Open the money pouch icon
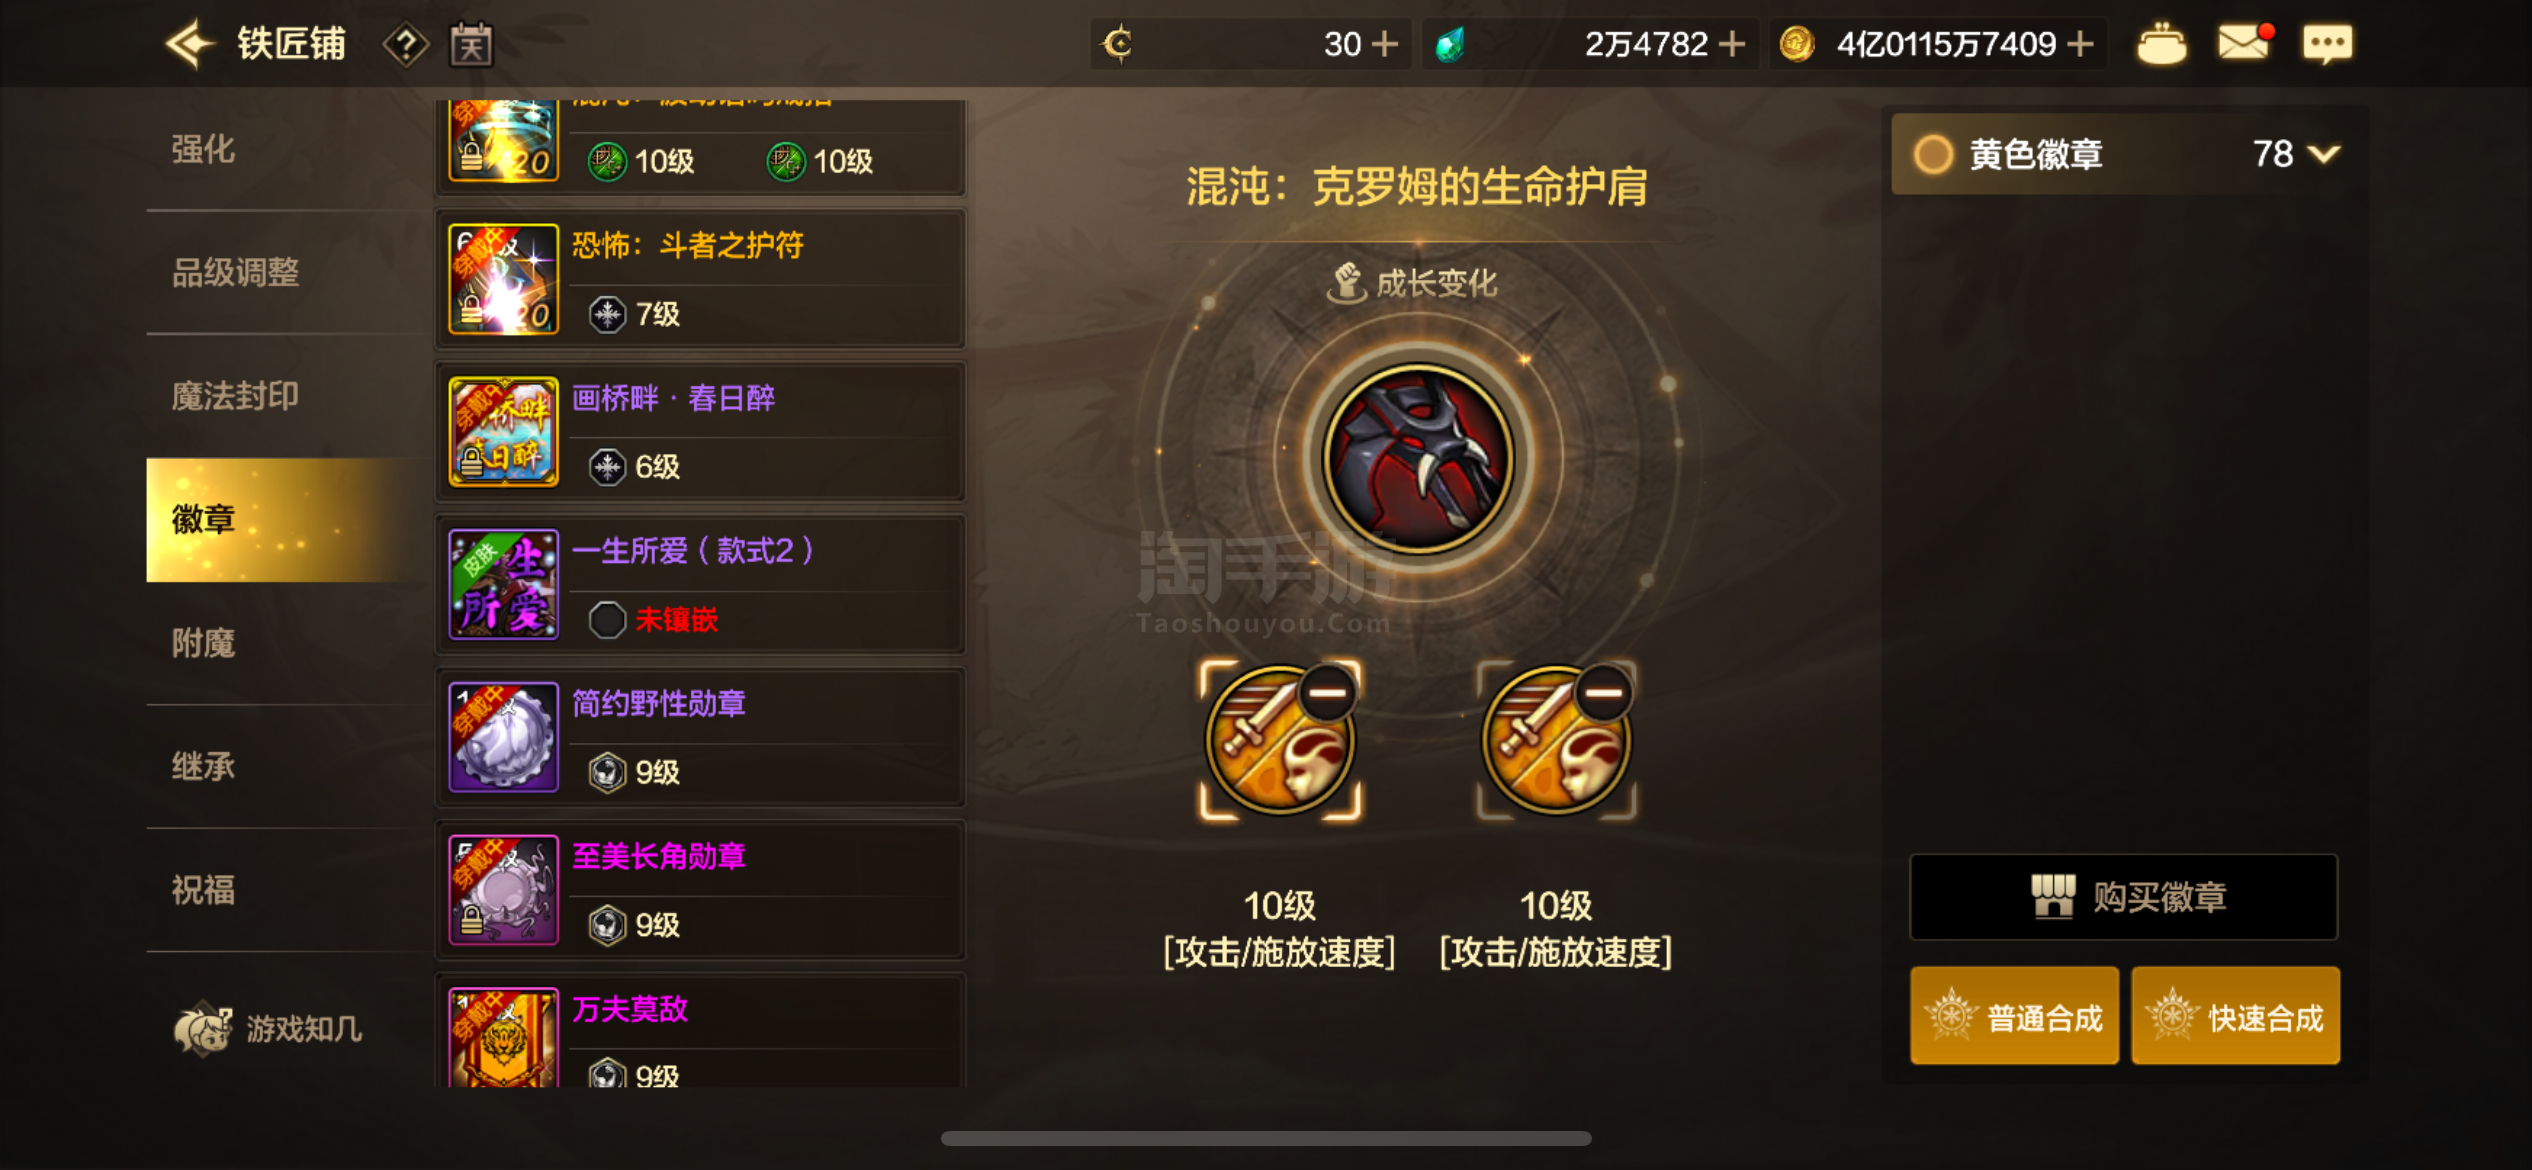2532x1170 pixels. [2161, 44]
